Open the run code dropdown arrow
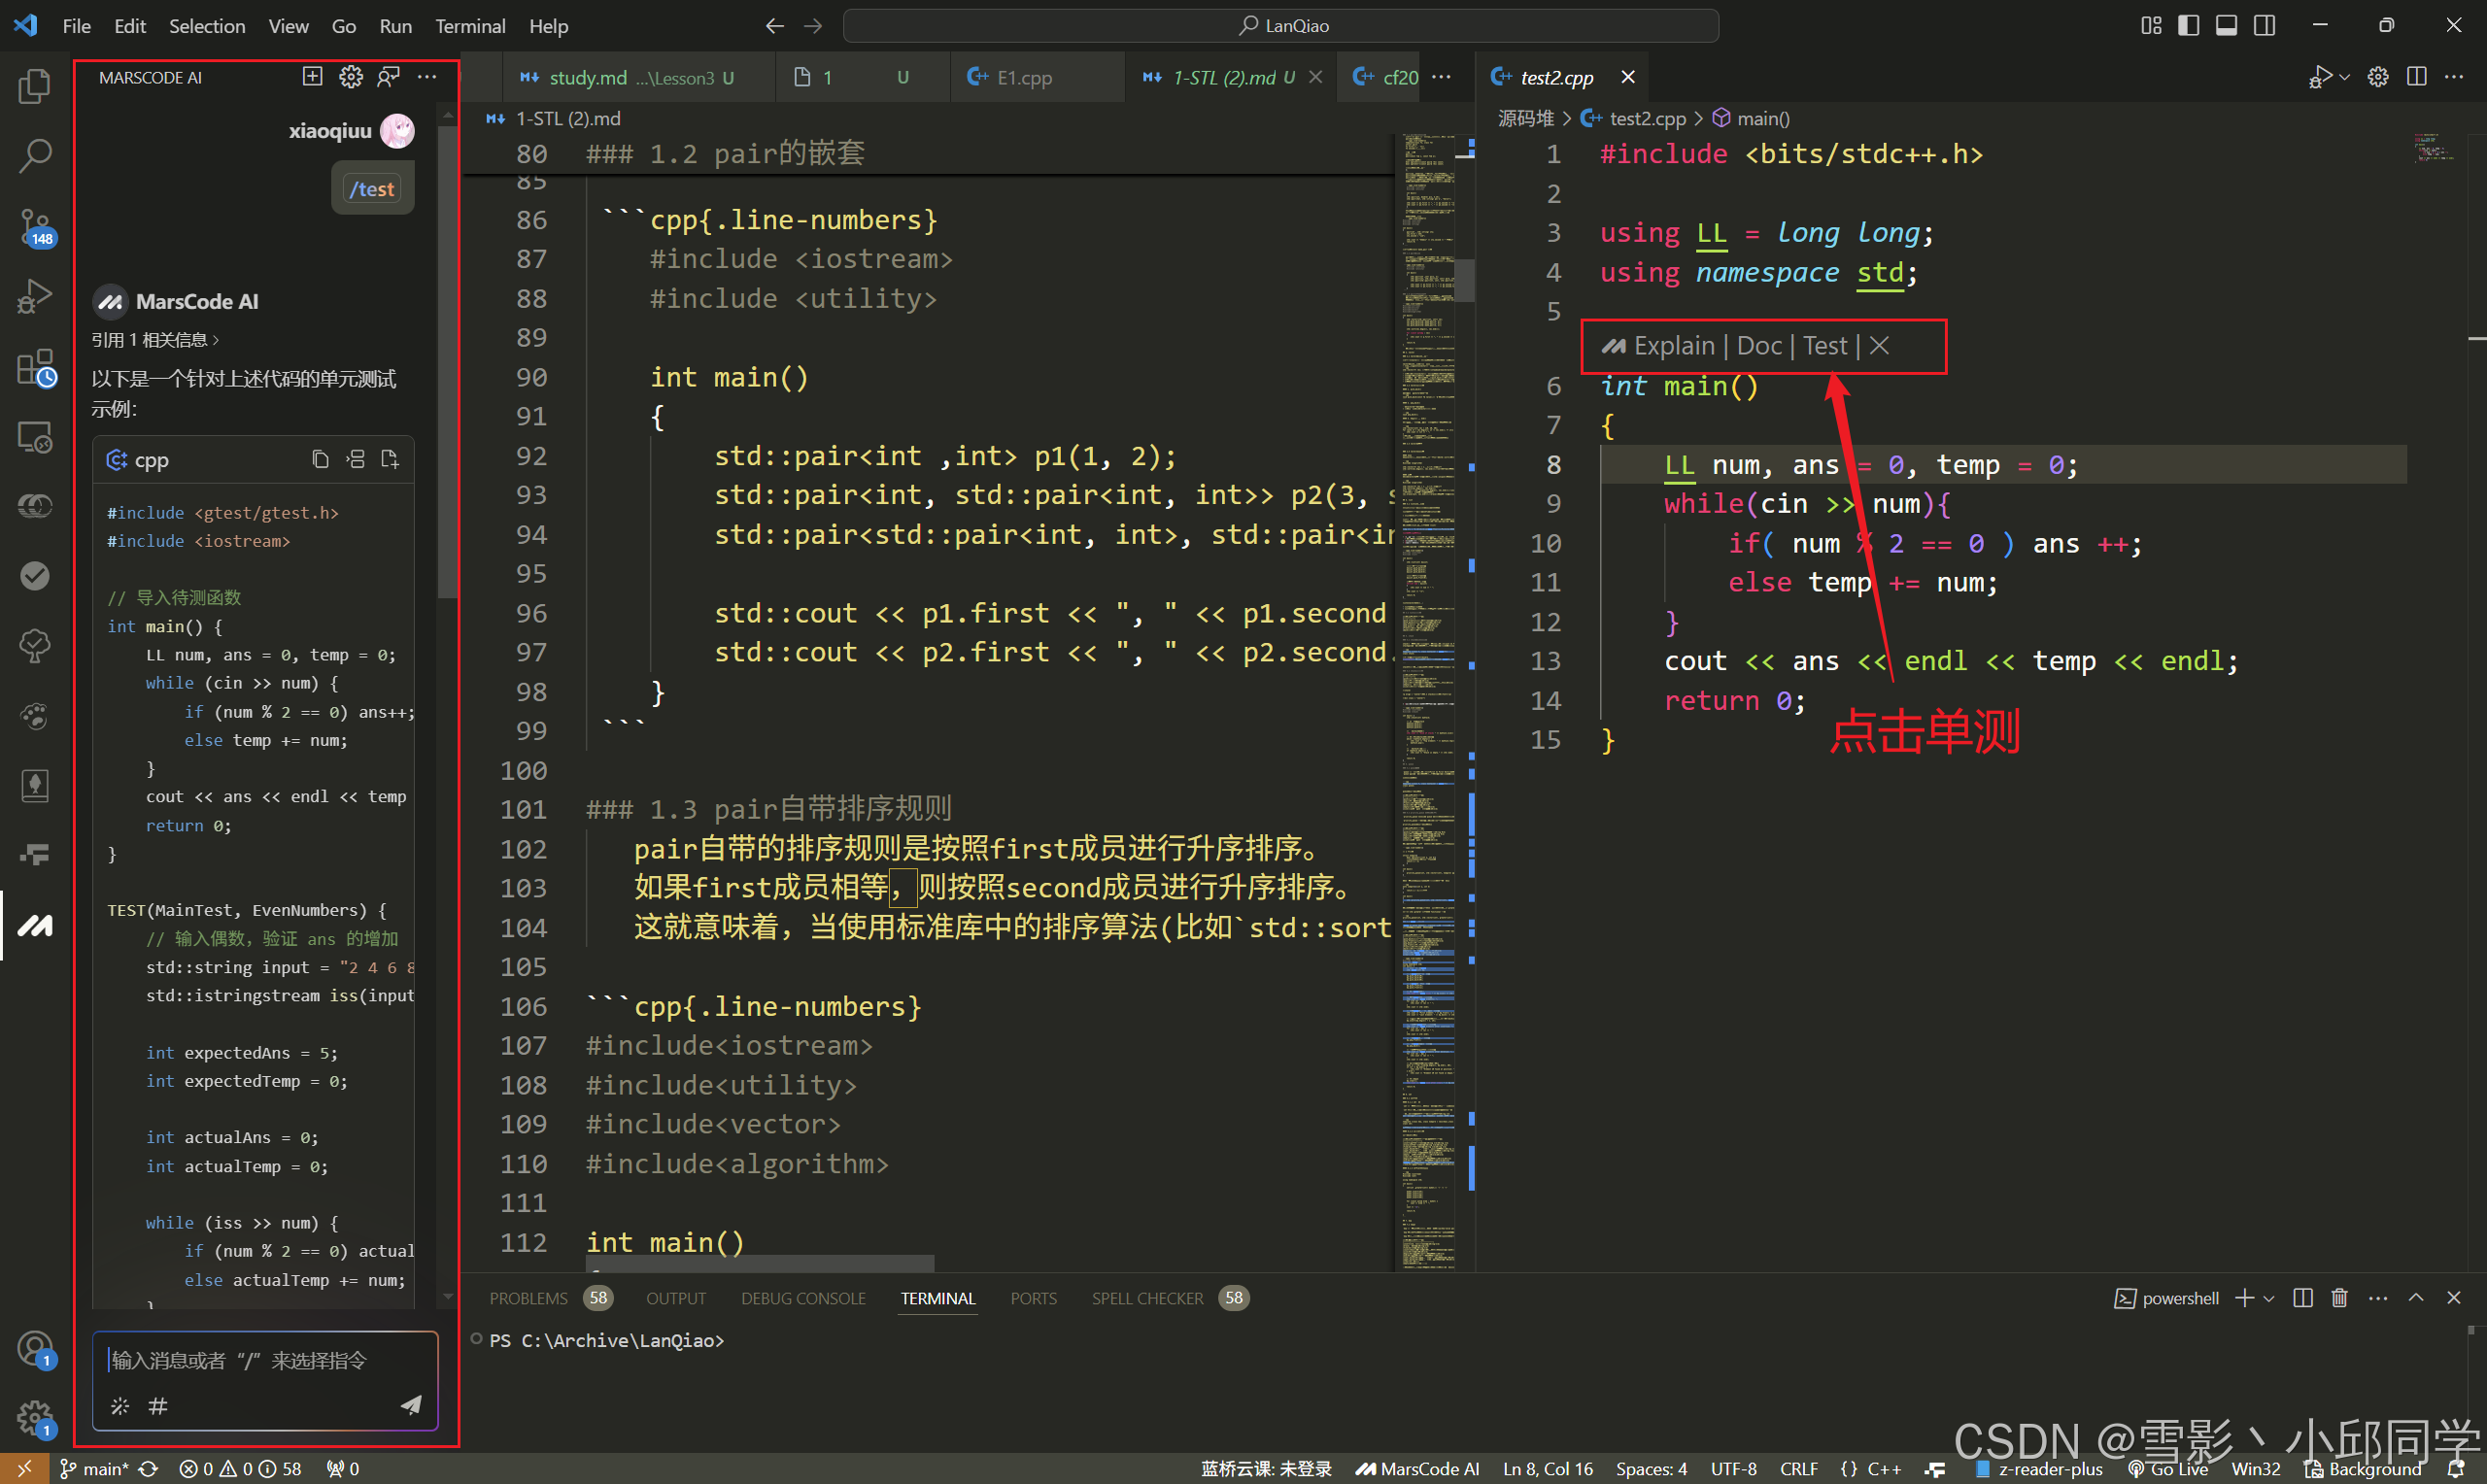The height and width of the screenshot is (1484, 2487). [x=2345, y=77]
